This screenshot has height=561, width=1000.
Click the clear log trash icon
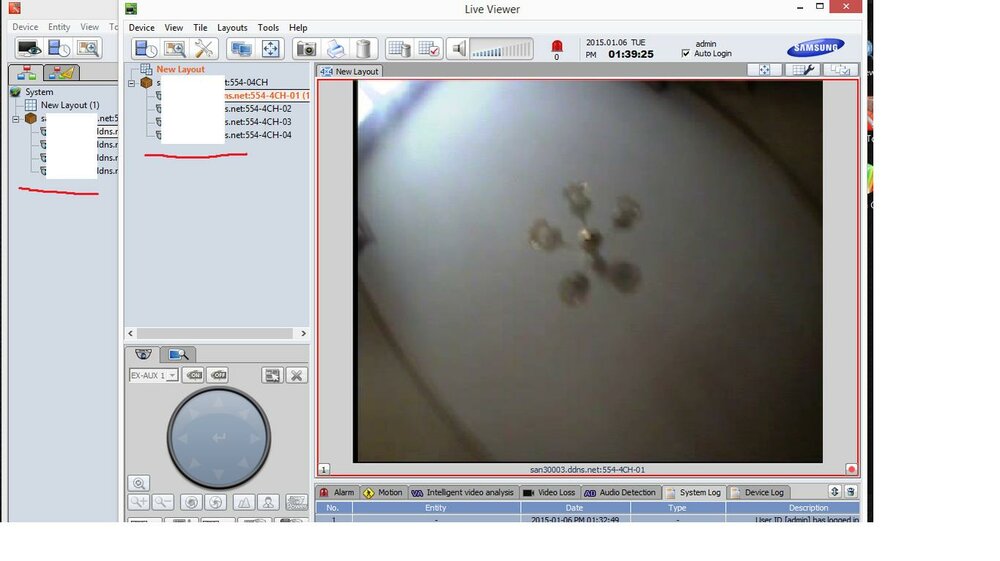click(x=851, y=492)
